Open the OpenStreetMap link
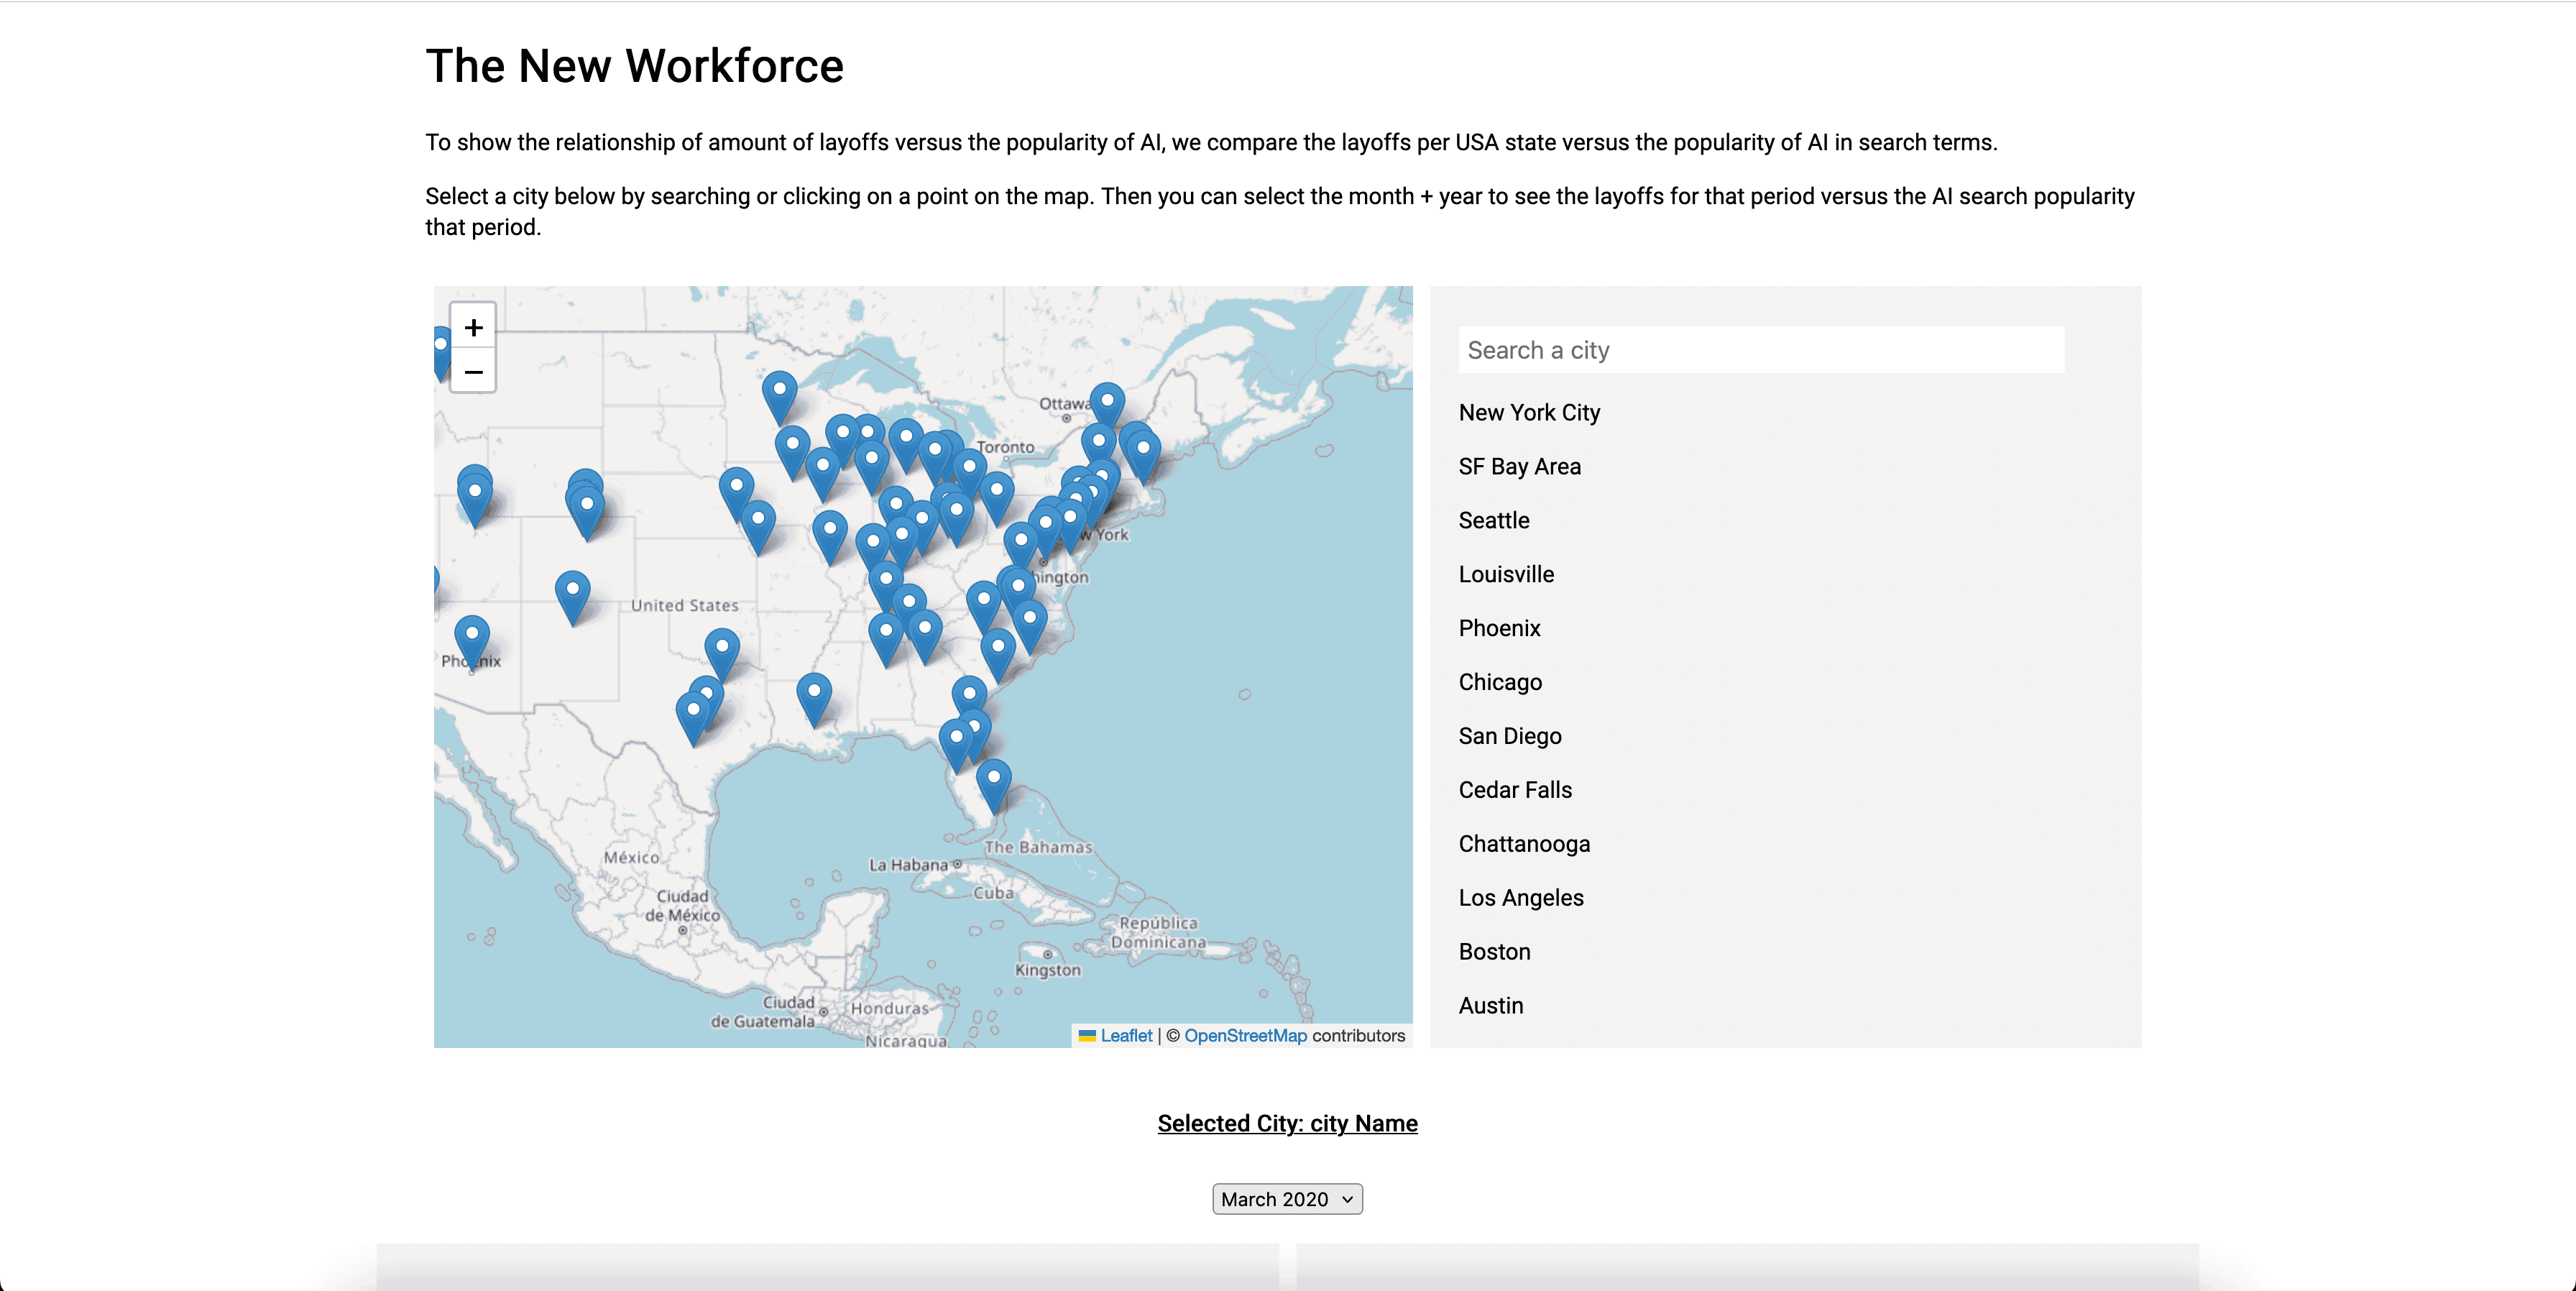This screenshot has width=2576, height=1291. click(x=1245, y=1036)
